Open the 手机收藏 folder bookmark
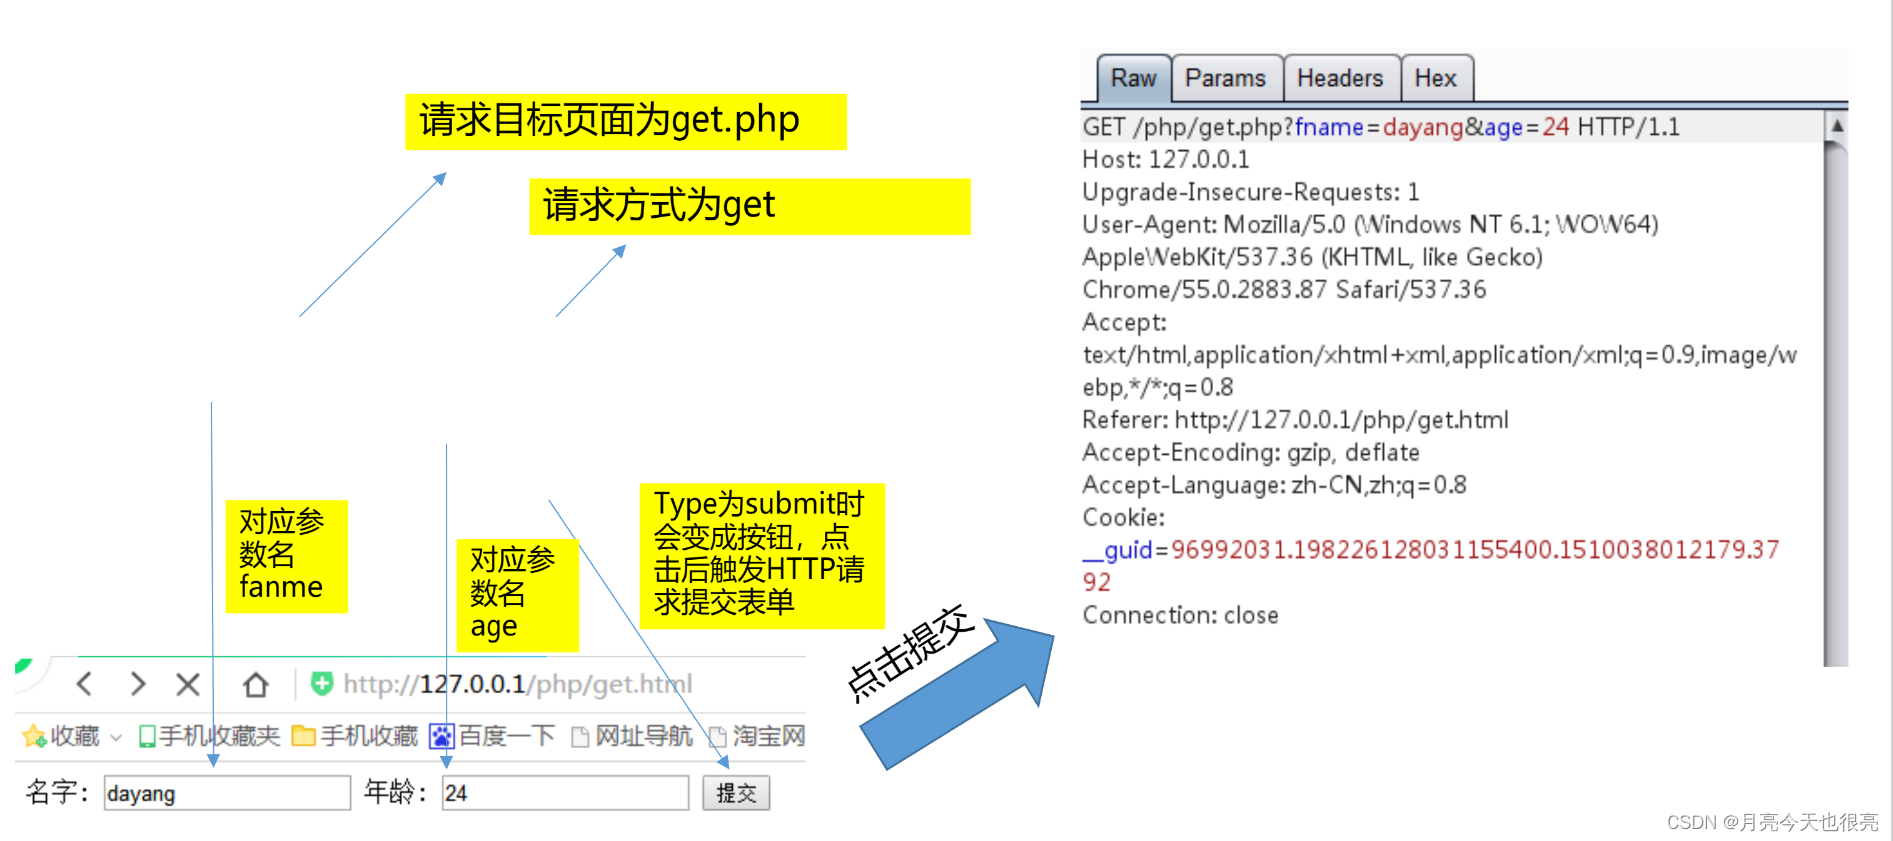This screenshot has height=841, width=1893. [x=355, y=736]
